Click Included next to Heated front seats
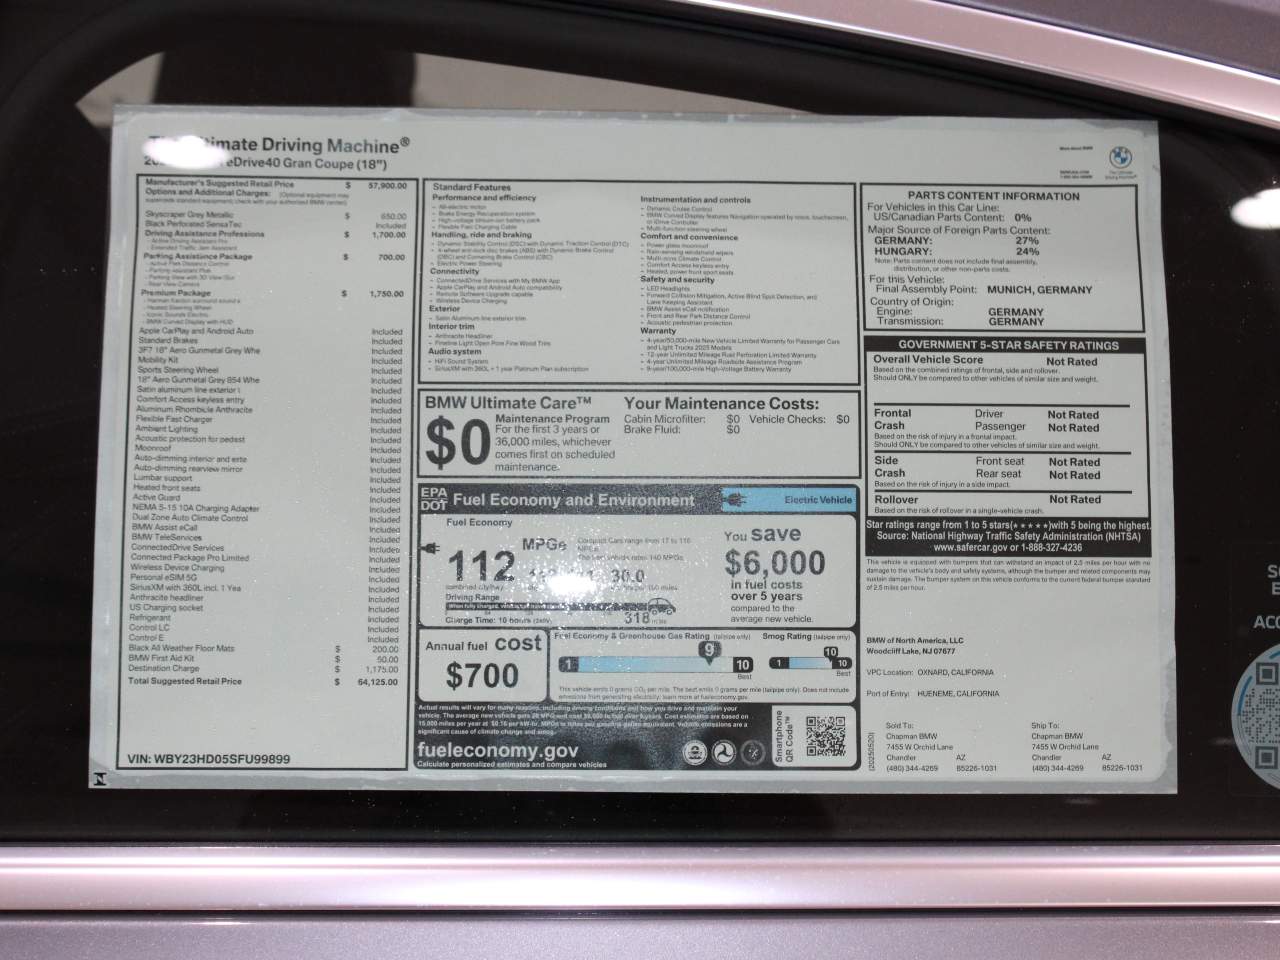This screenshot has height=960, width=1280. click(x=384, y=488)
